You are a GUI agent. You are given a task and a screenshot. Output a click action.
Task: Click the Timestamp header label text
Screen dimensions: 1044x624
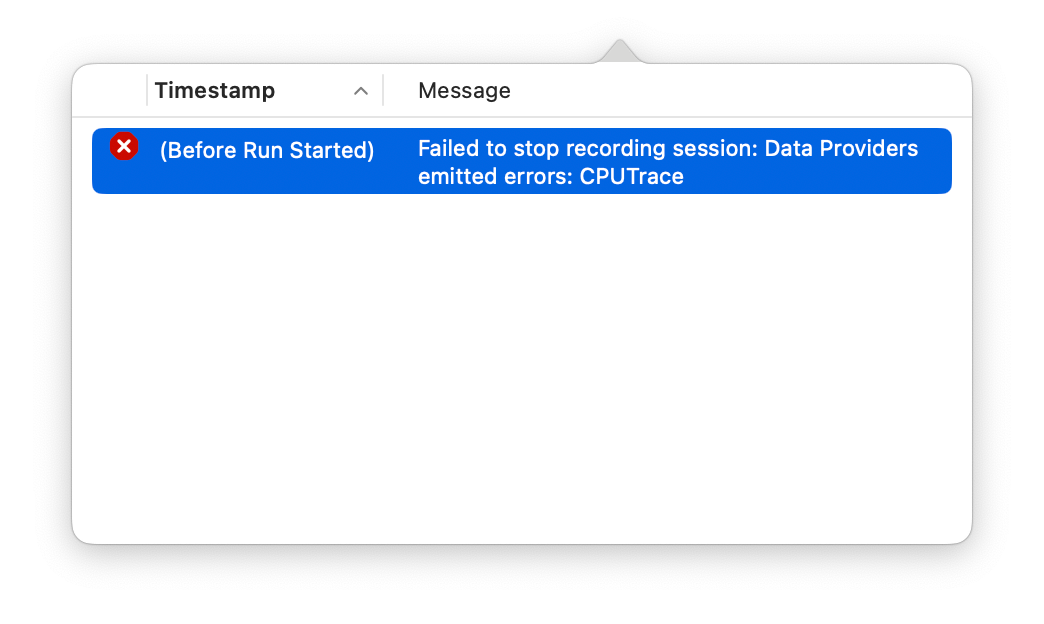(x=214, y=90)
